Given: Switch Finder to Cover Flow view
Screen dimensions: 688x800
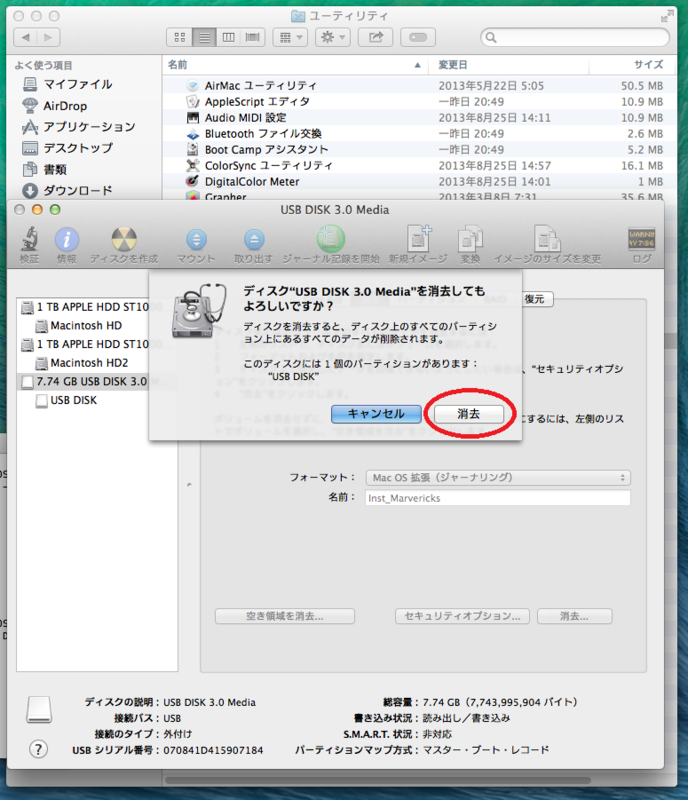Looking at the screenshot, I should pos(253,37).
